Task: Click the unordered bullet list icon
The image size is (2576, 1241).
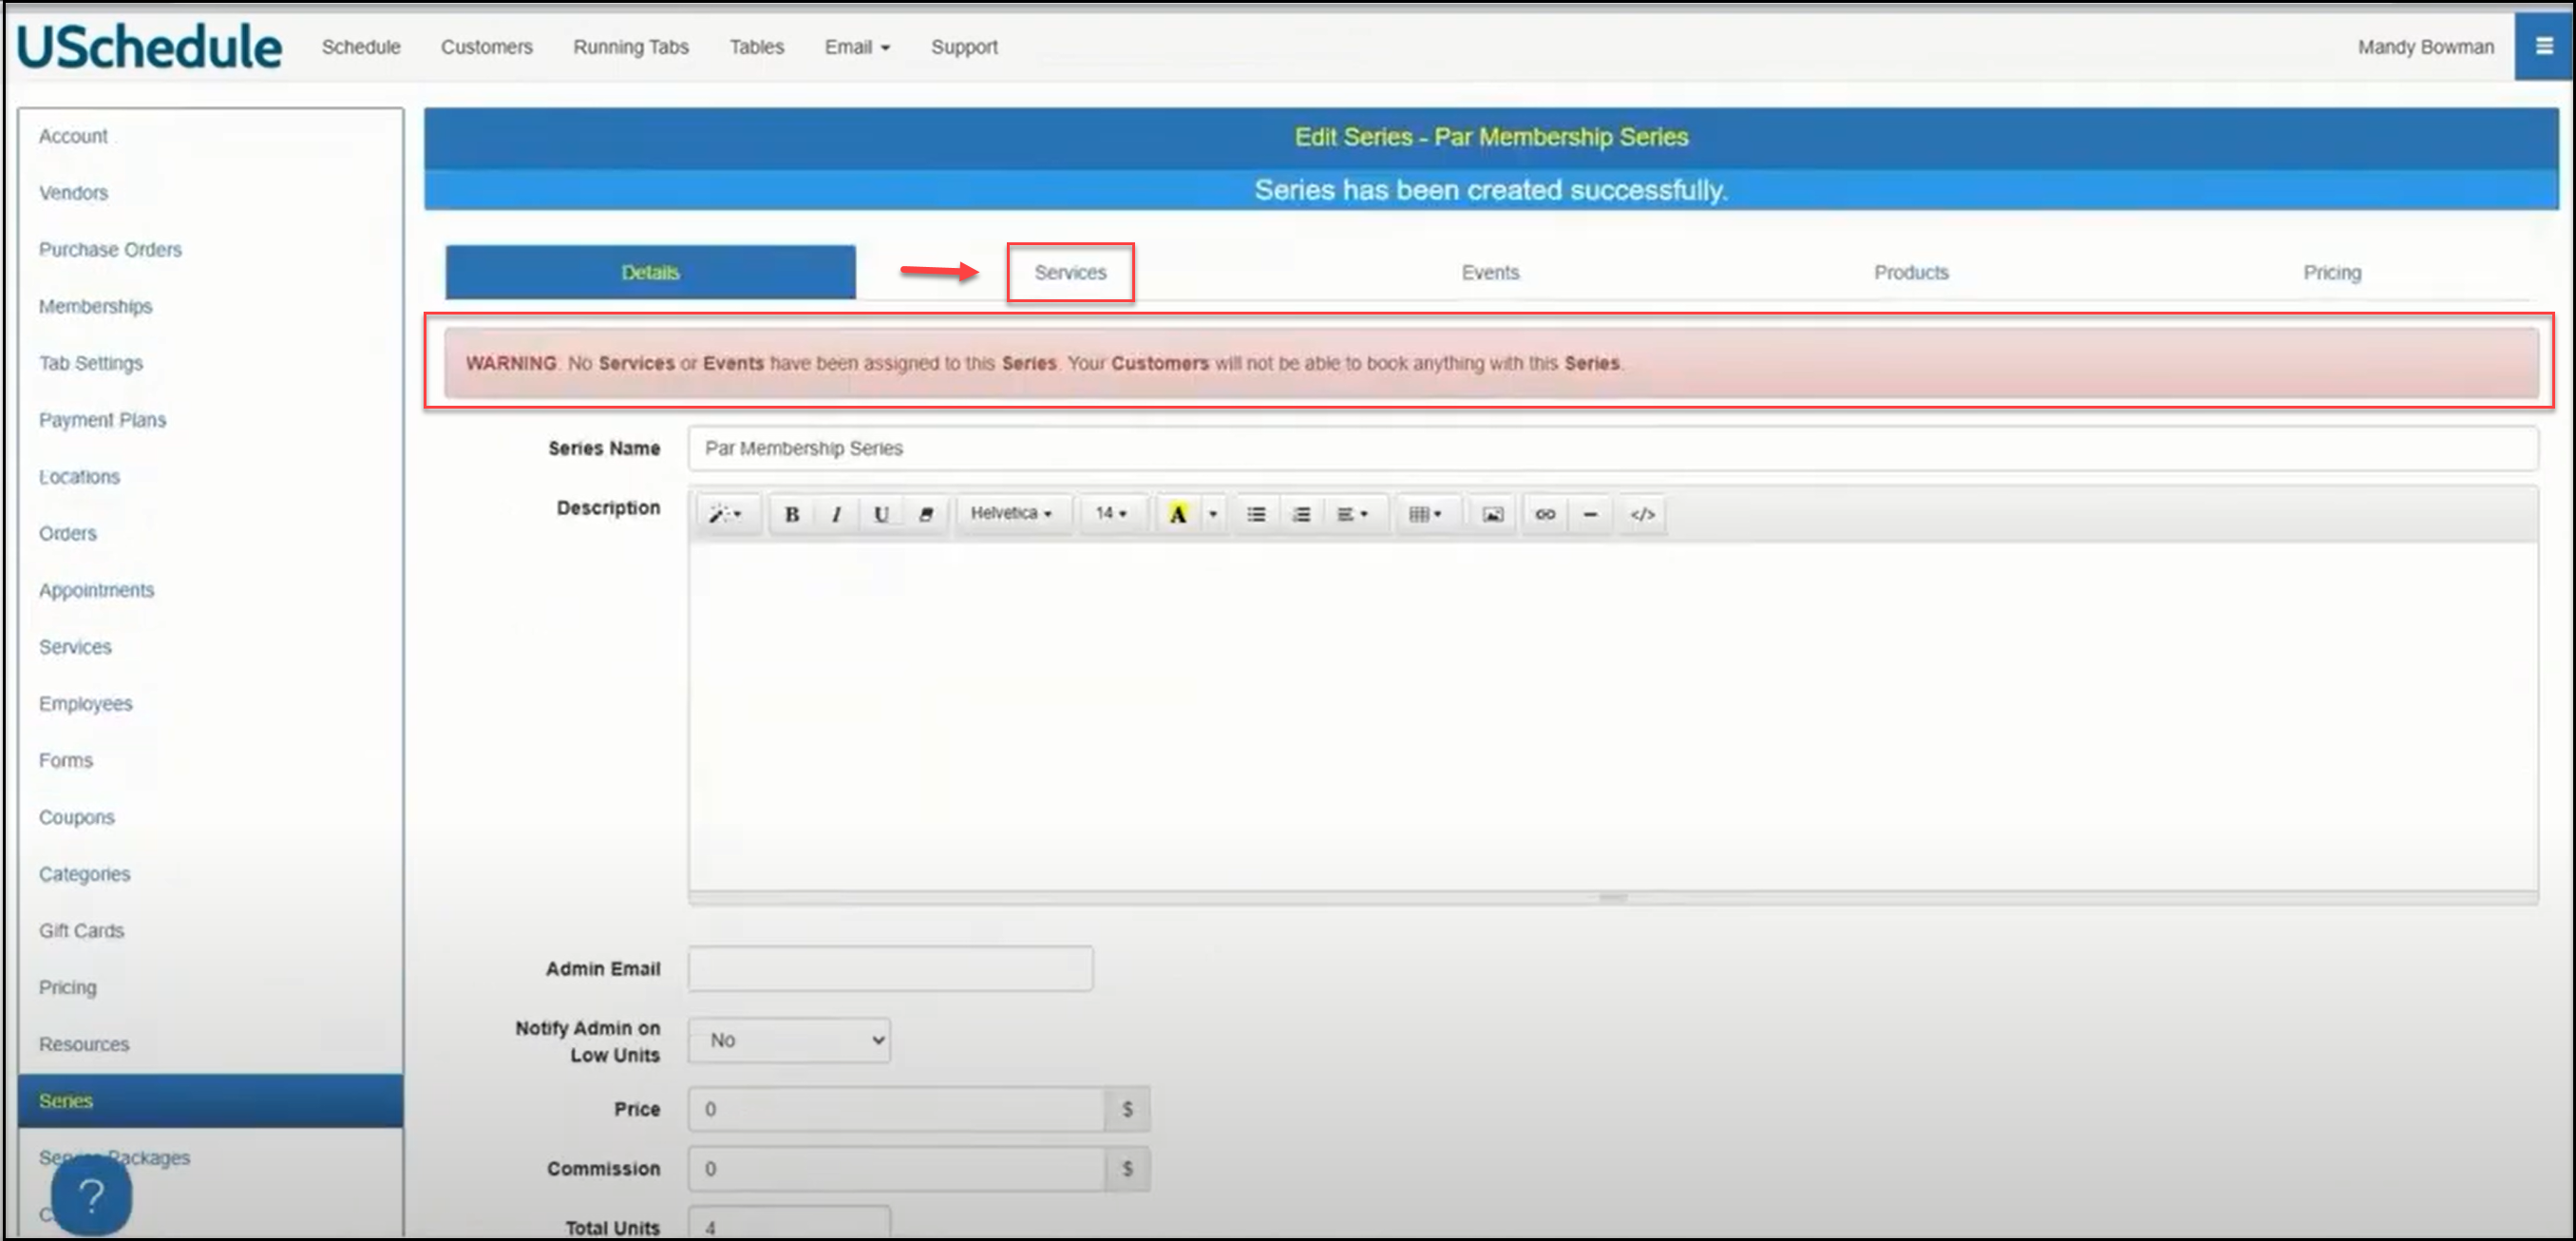Action: click(x=1256, y=514)
